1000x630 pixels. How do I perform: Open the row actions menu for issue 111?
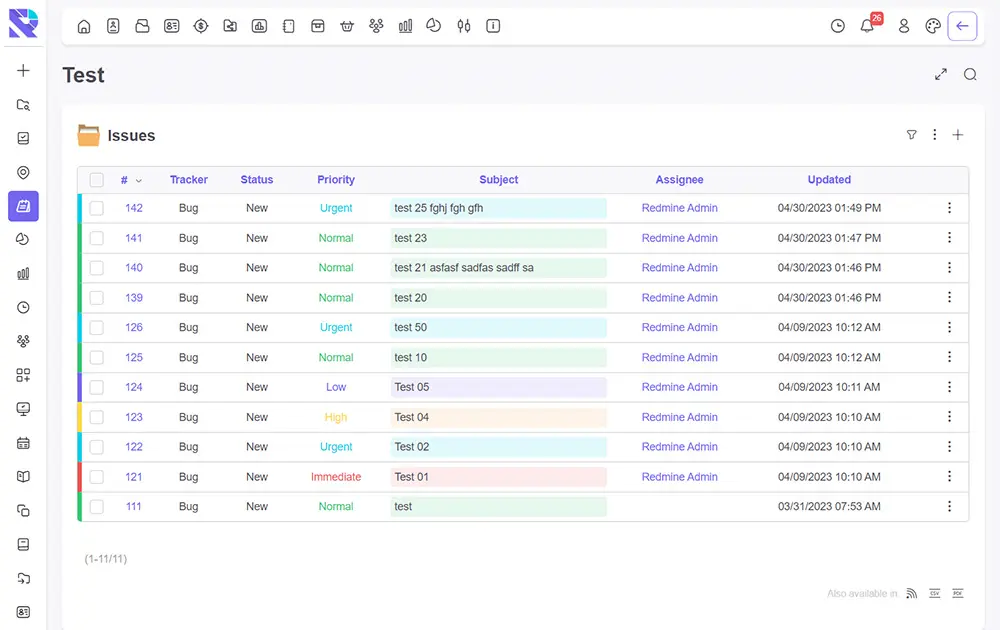pyautogui.click(x=949, y=506)
